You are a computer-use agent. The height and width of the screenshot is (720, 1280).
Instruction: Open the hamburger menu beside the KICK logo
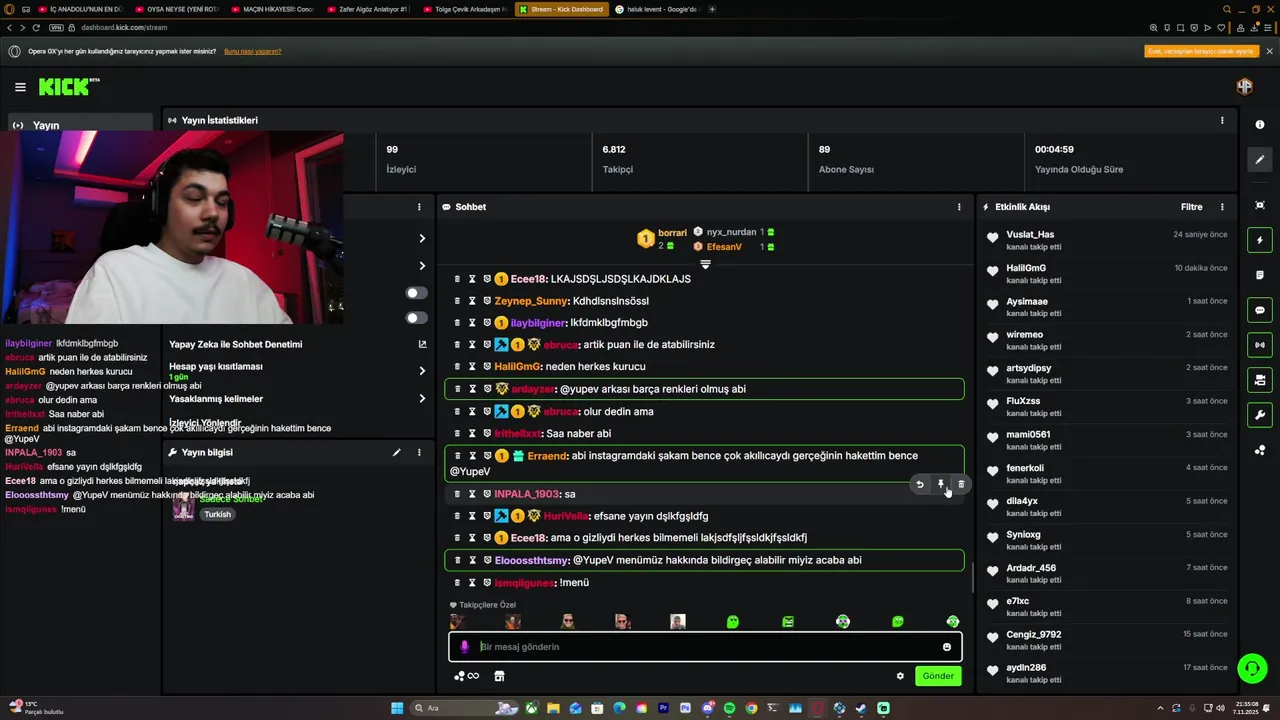pos(20,87)
